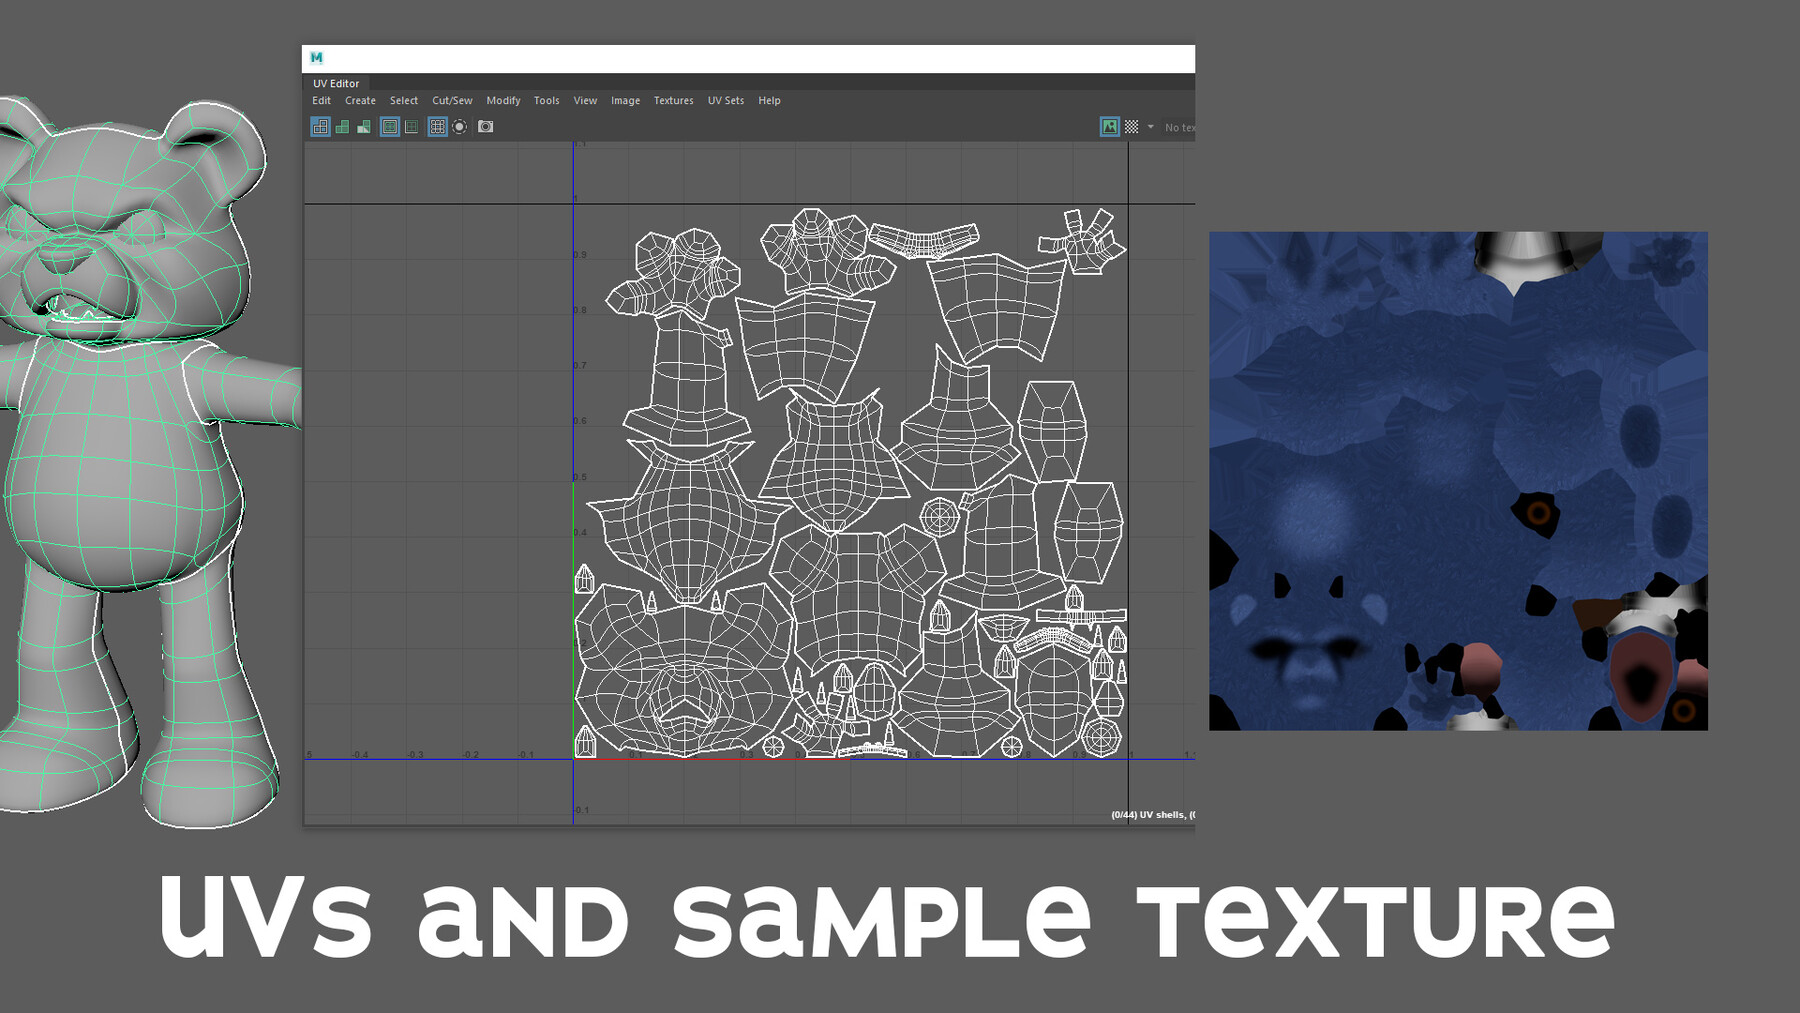The width and height of the screenshot is (1800, 1013).
Task: Toggle the display image button on the right
Action: pos(1109,126)
